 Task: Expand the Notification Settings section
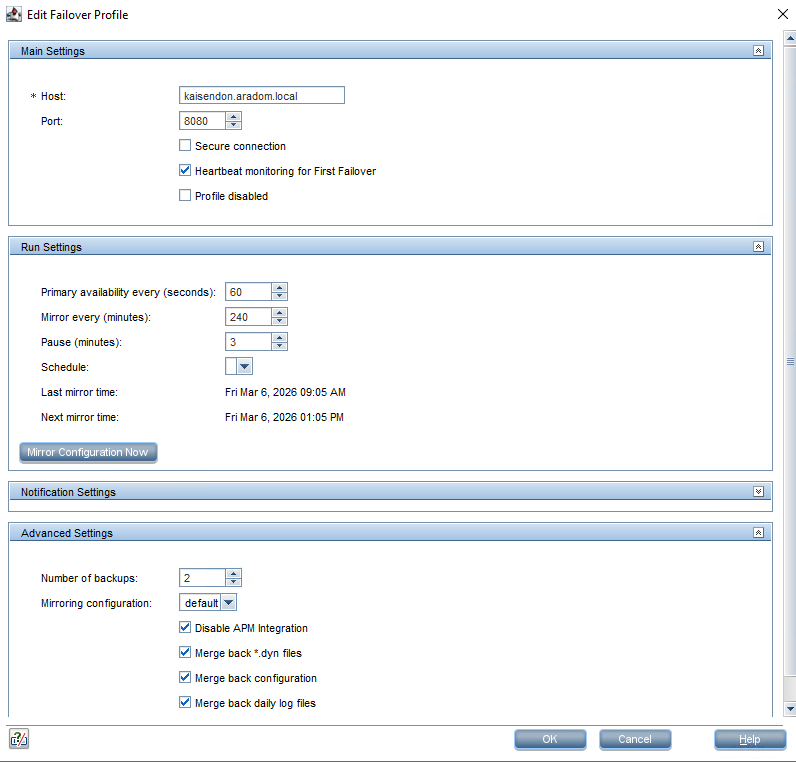pos(758,491)
